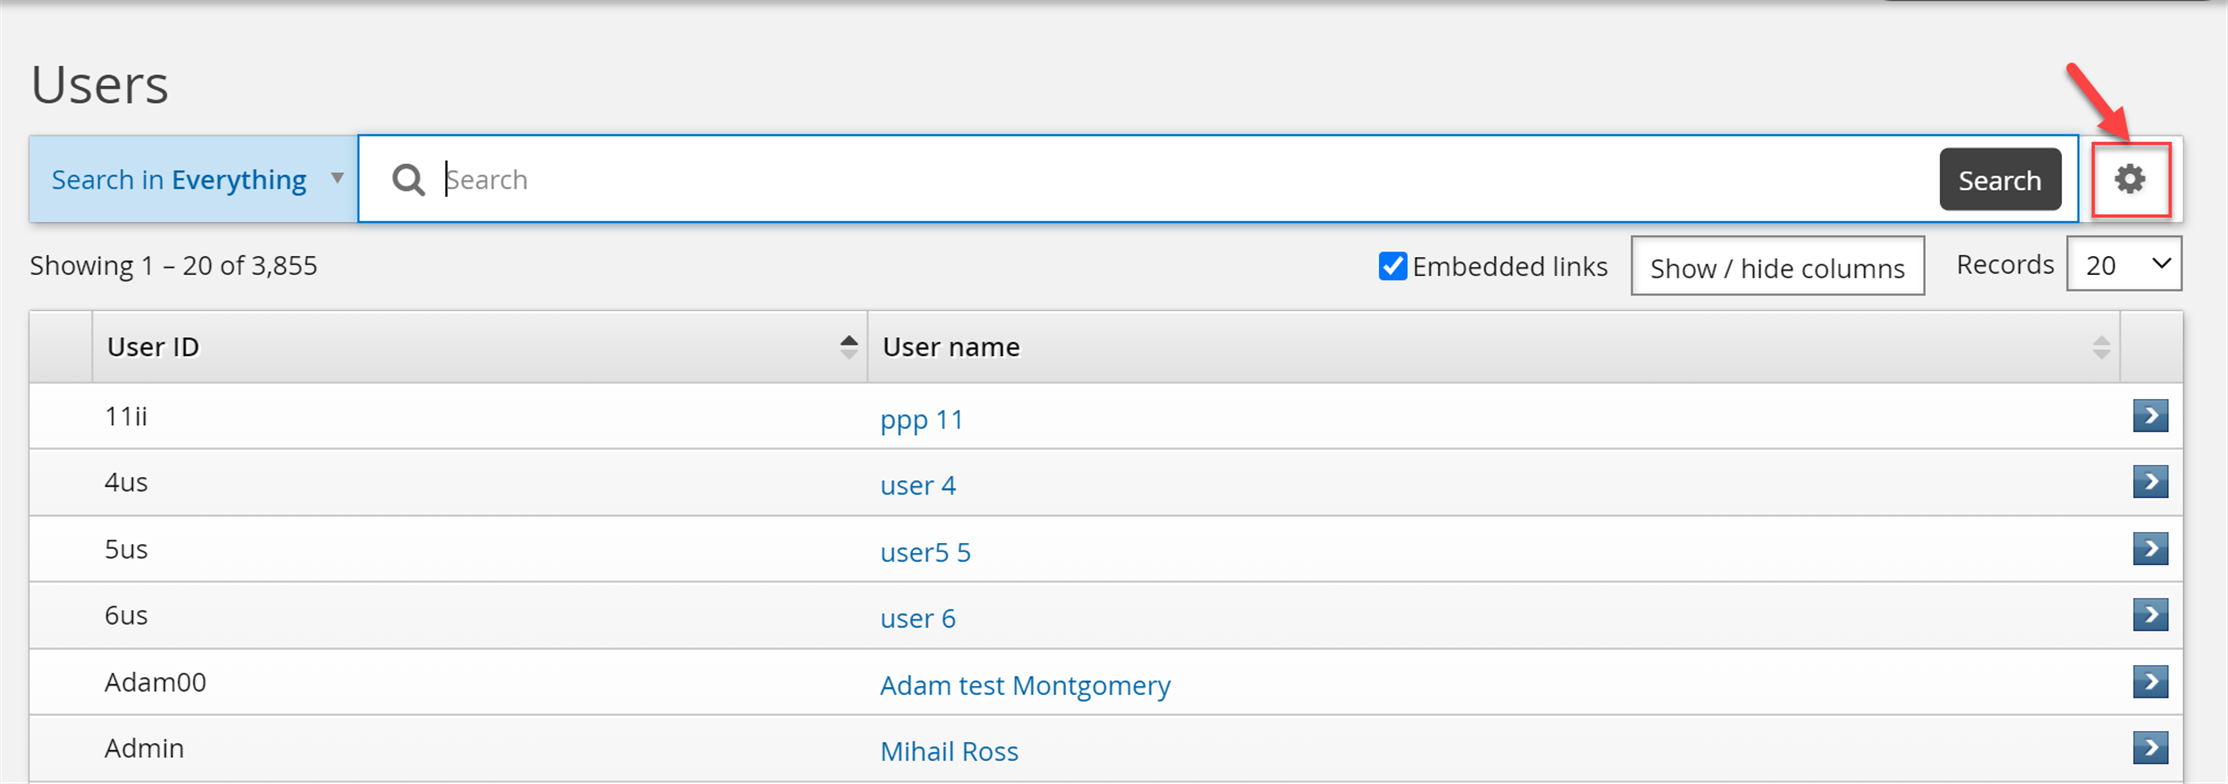Open details arrow for user Adam00
The width and height of the screenshot is (2228, 784).
(2150, 682)
